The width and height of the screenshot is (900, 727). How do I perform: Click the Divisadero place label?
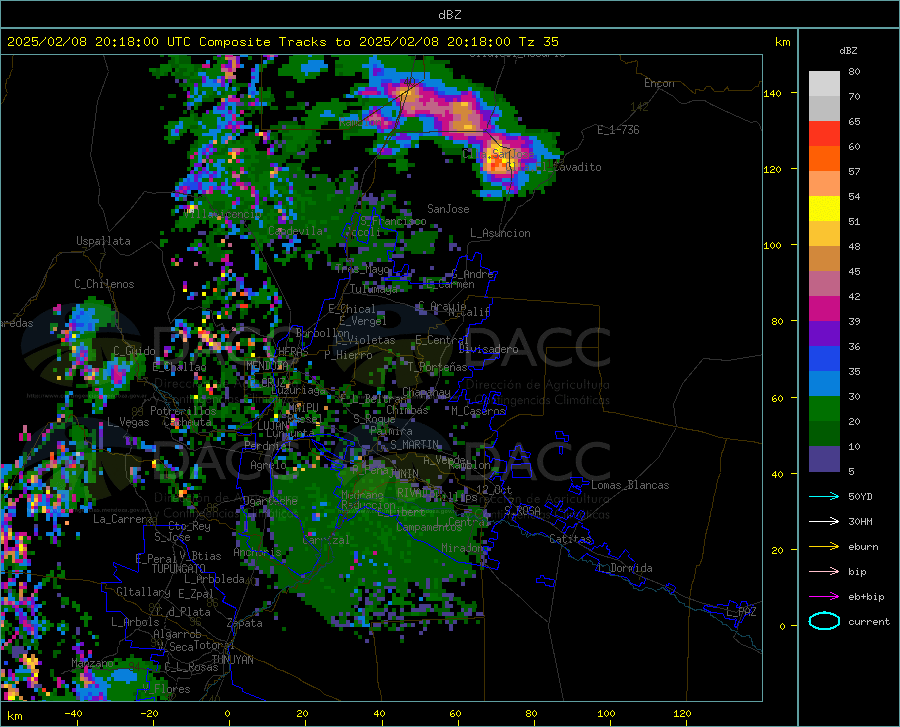click(488, 349)
